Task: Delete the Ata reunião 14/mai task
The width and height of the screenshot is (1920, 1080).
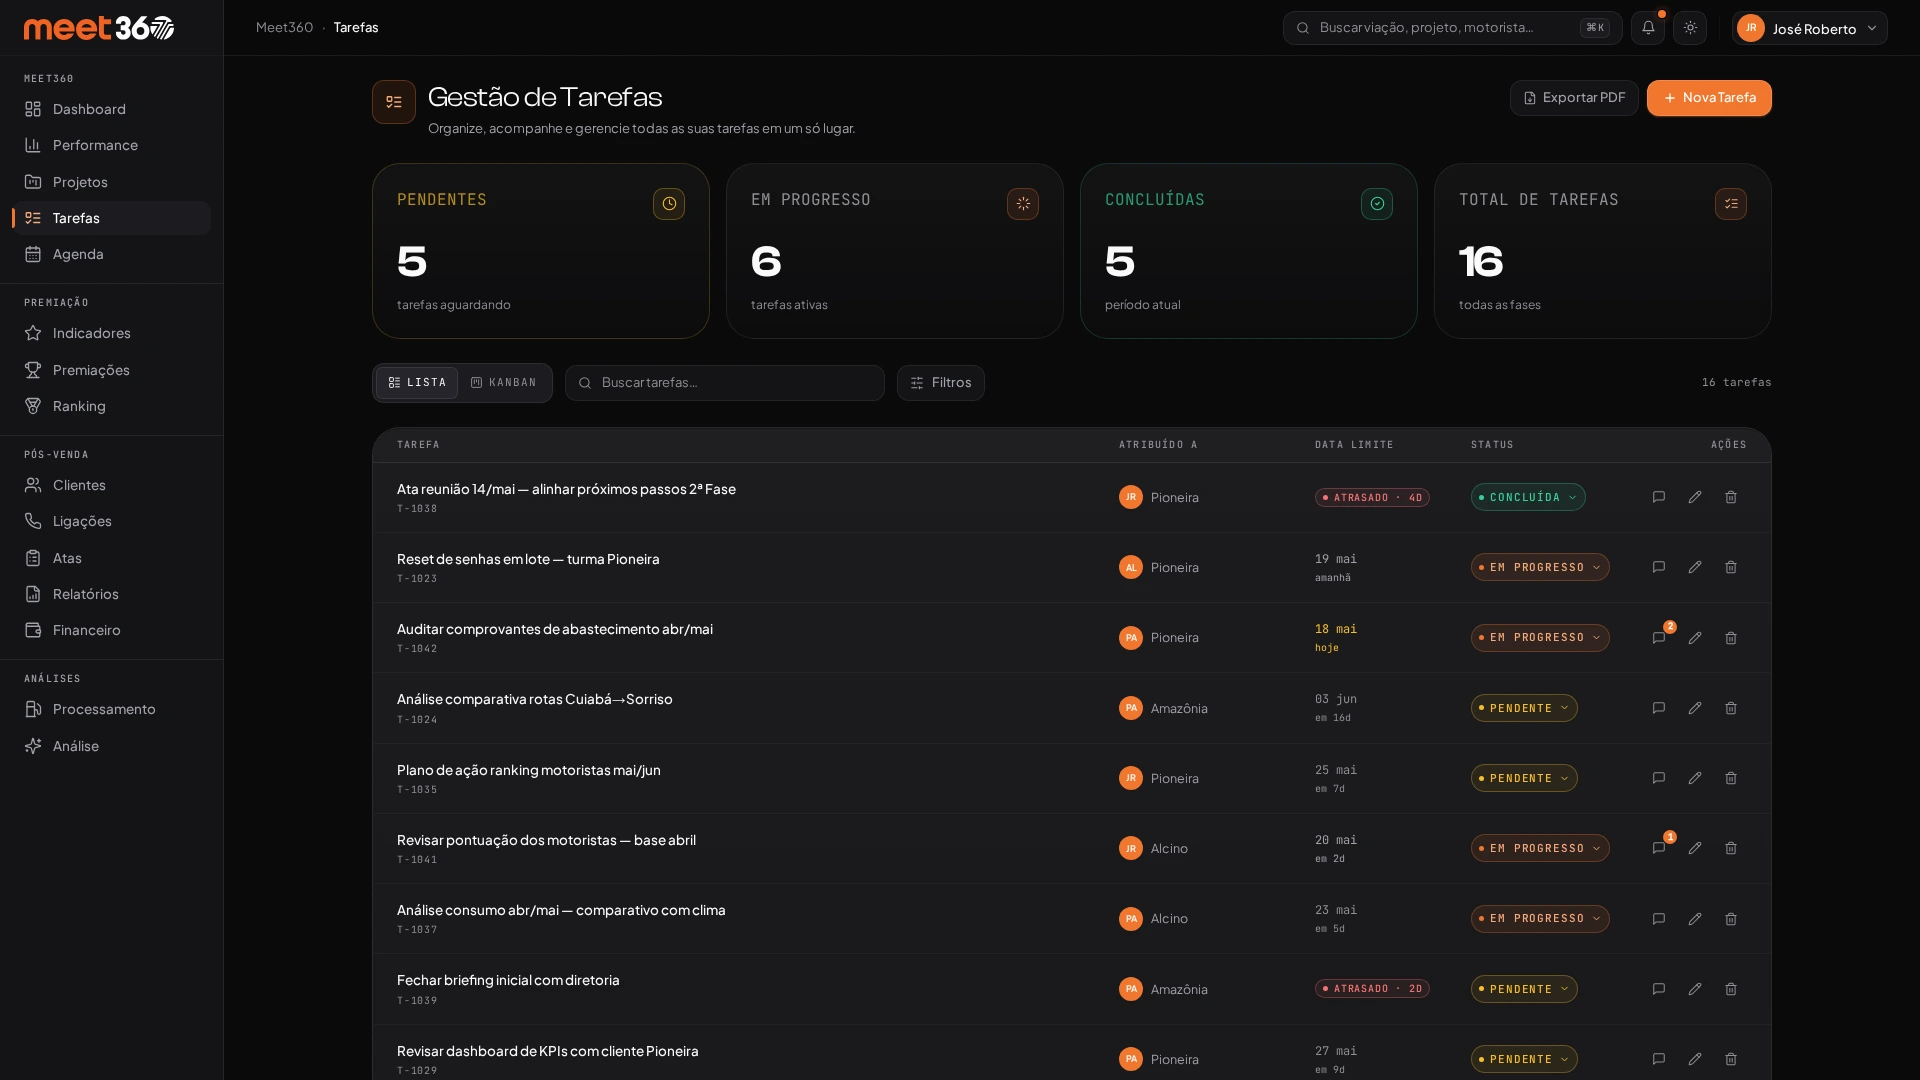Action: point(1731,497)
